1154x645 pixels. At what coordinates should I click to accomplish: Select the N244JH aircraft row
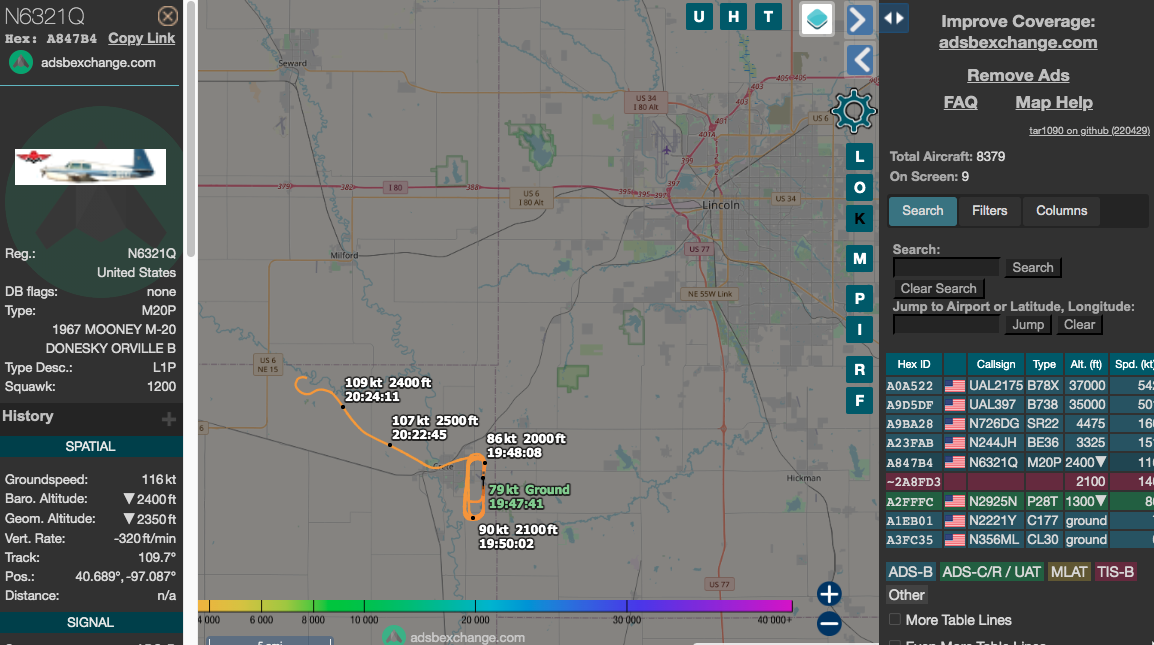[1020, 443]
